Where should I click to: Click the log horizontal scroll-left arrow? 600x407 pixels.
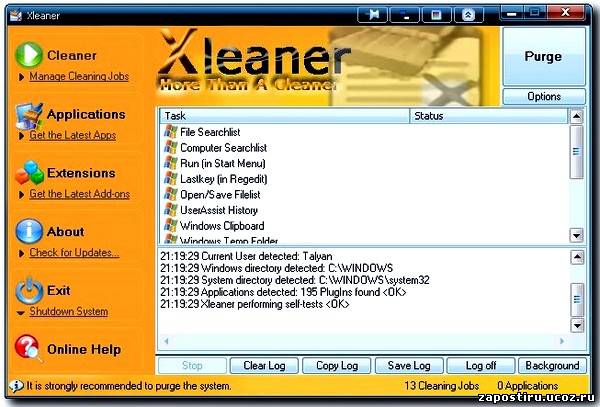pyautogui.click(x=166, y=340)
